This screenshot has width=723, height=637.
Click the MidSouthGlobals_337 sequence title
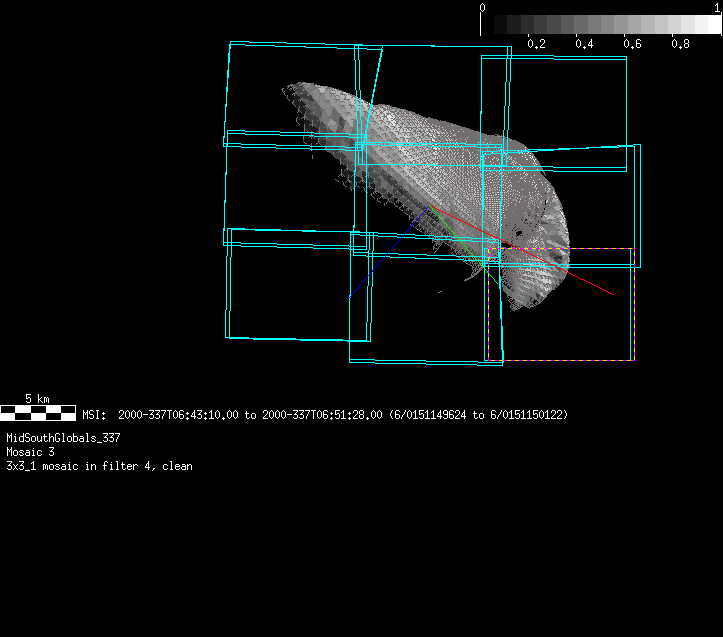tap(63, 438)
